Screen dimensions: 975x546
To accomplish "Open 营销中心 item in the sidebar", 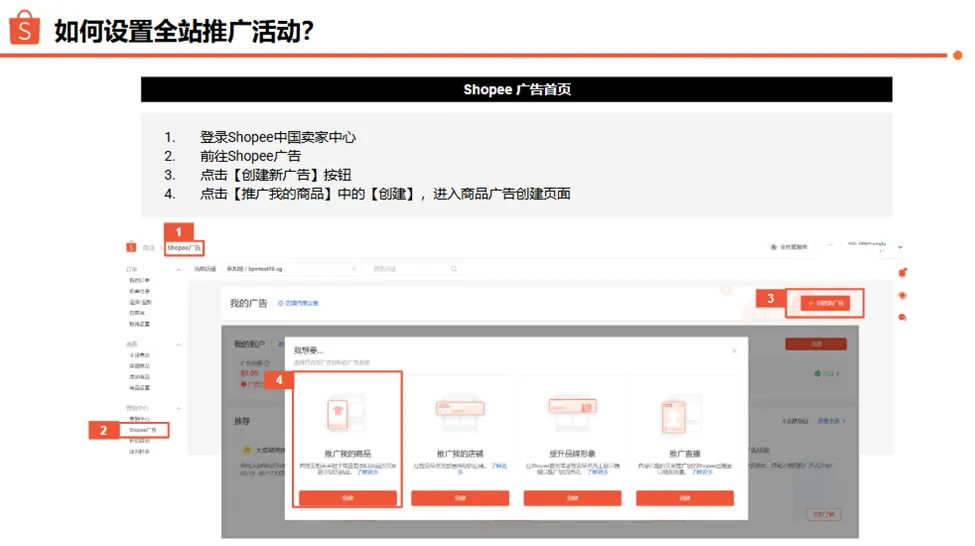I will point(139,419).
